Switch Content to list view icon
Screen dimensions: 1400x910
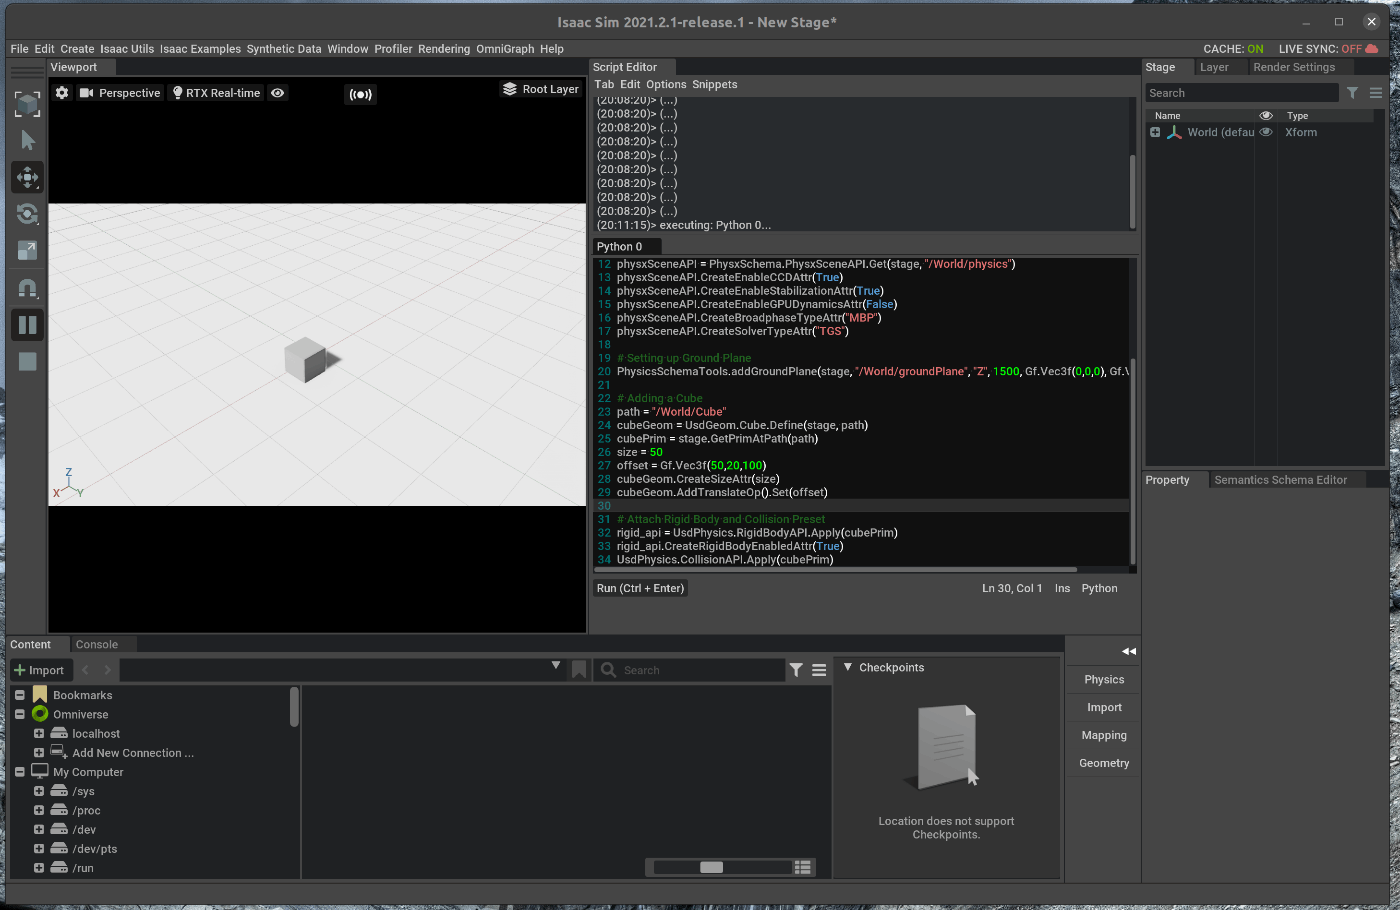(803, 867)
